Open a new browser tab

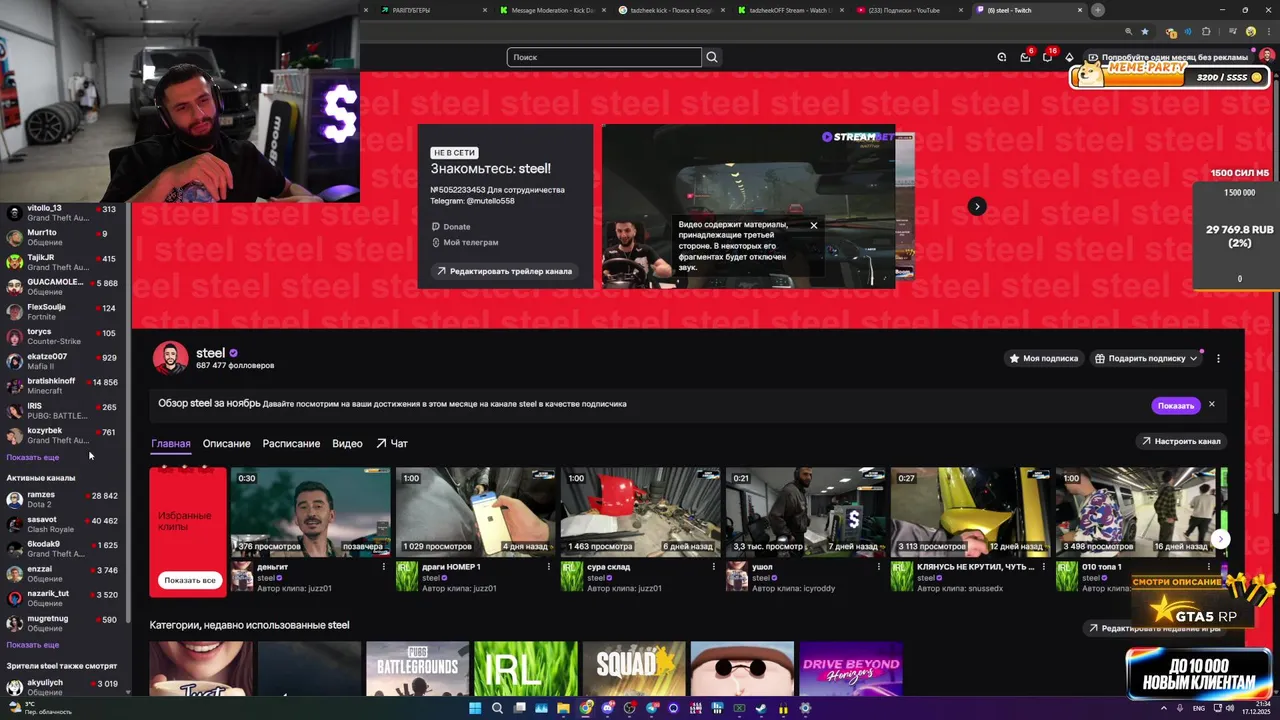(x=1098, y=10)
